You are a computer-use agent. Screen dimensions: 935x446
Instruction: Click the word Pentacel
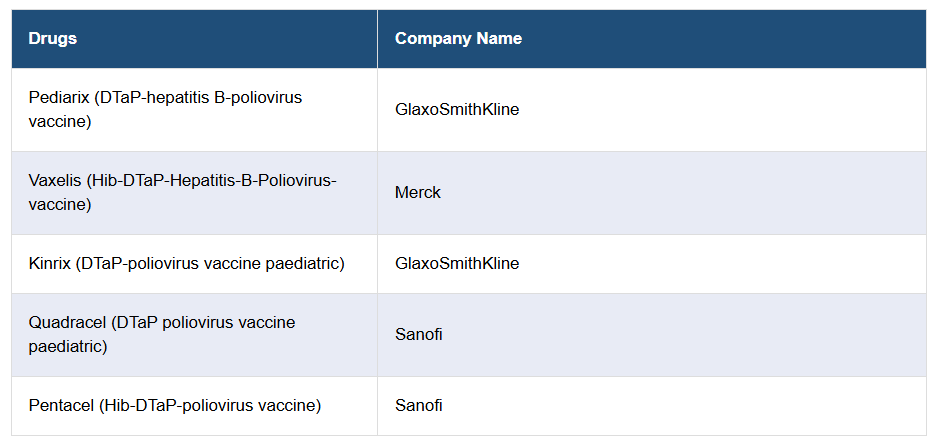point(60,406)
